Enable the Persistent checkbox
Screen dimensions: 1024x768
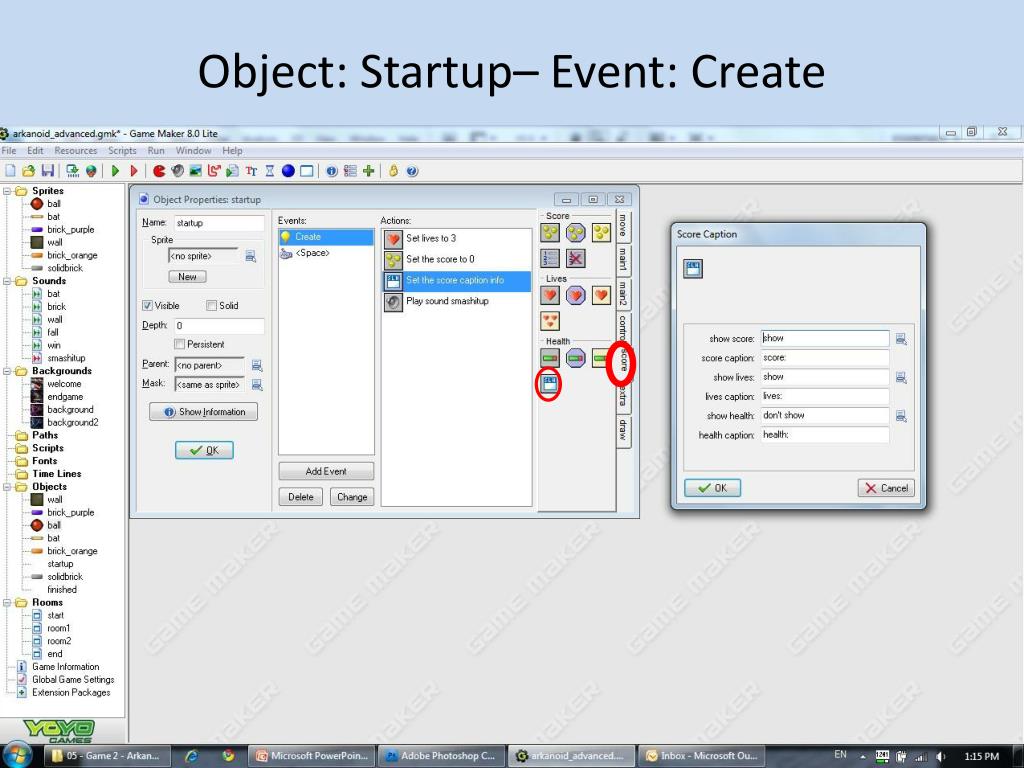[x=179, y=344]
